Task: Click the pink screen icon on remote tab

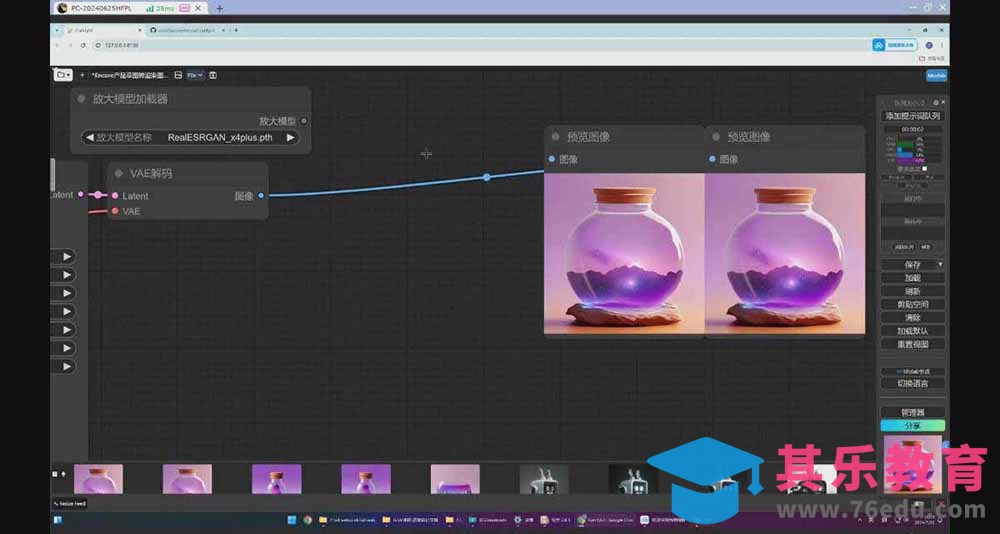Action: coord(184,8)
